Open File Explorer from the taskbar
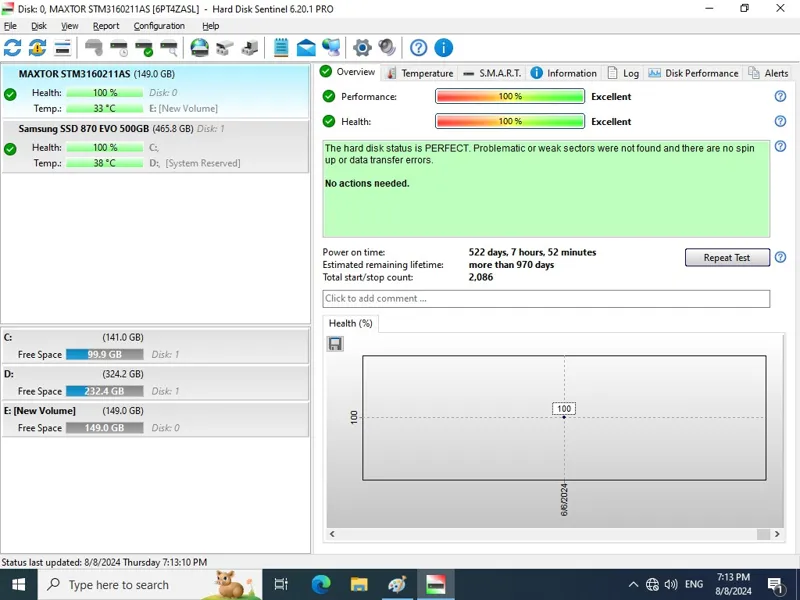Viewport: 800px width, 600px height. (x=359, y=585)
